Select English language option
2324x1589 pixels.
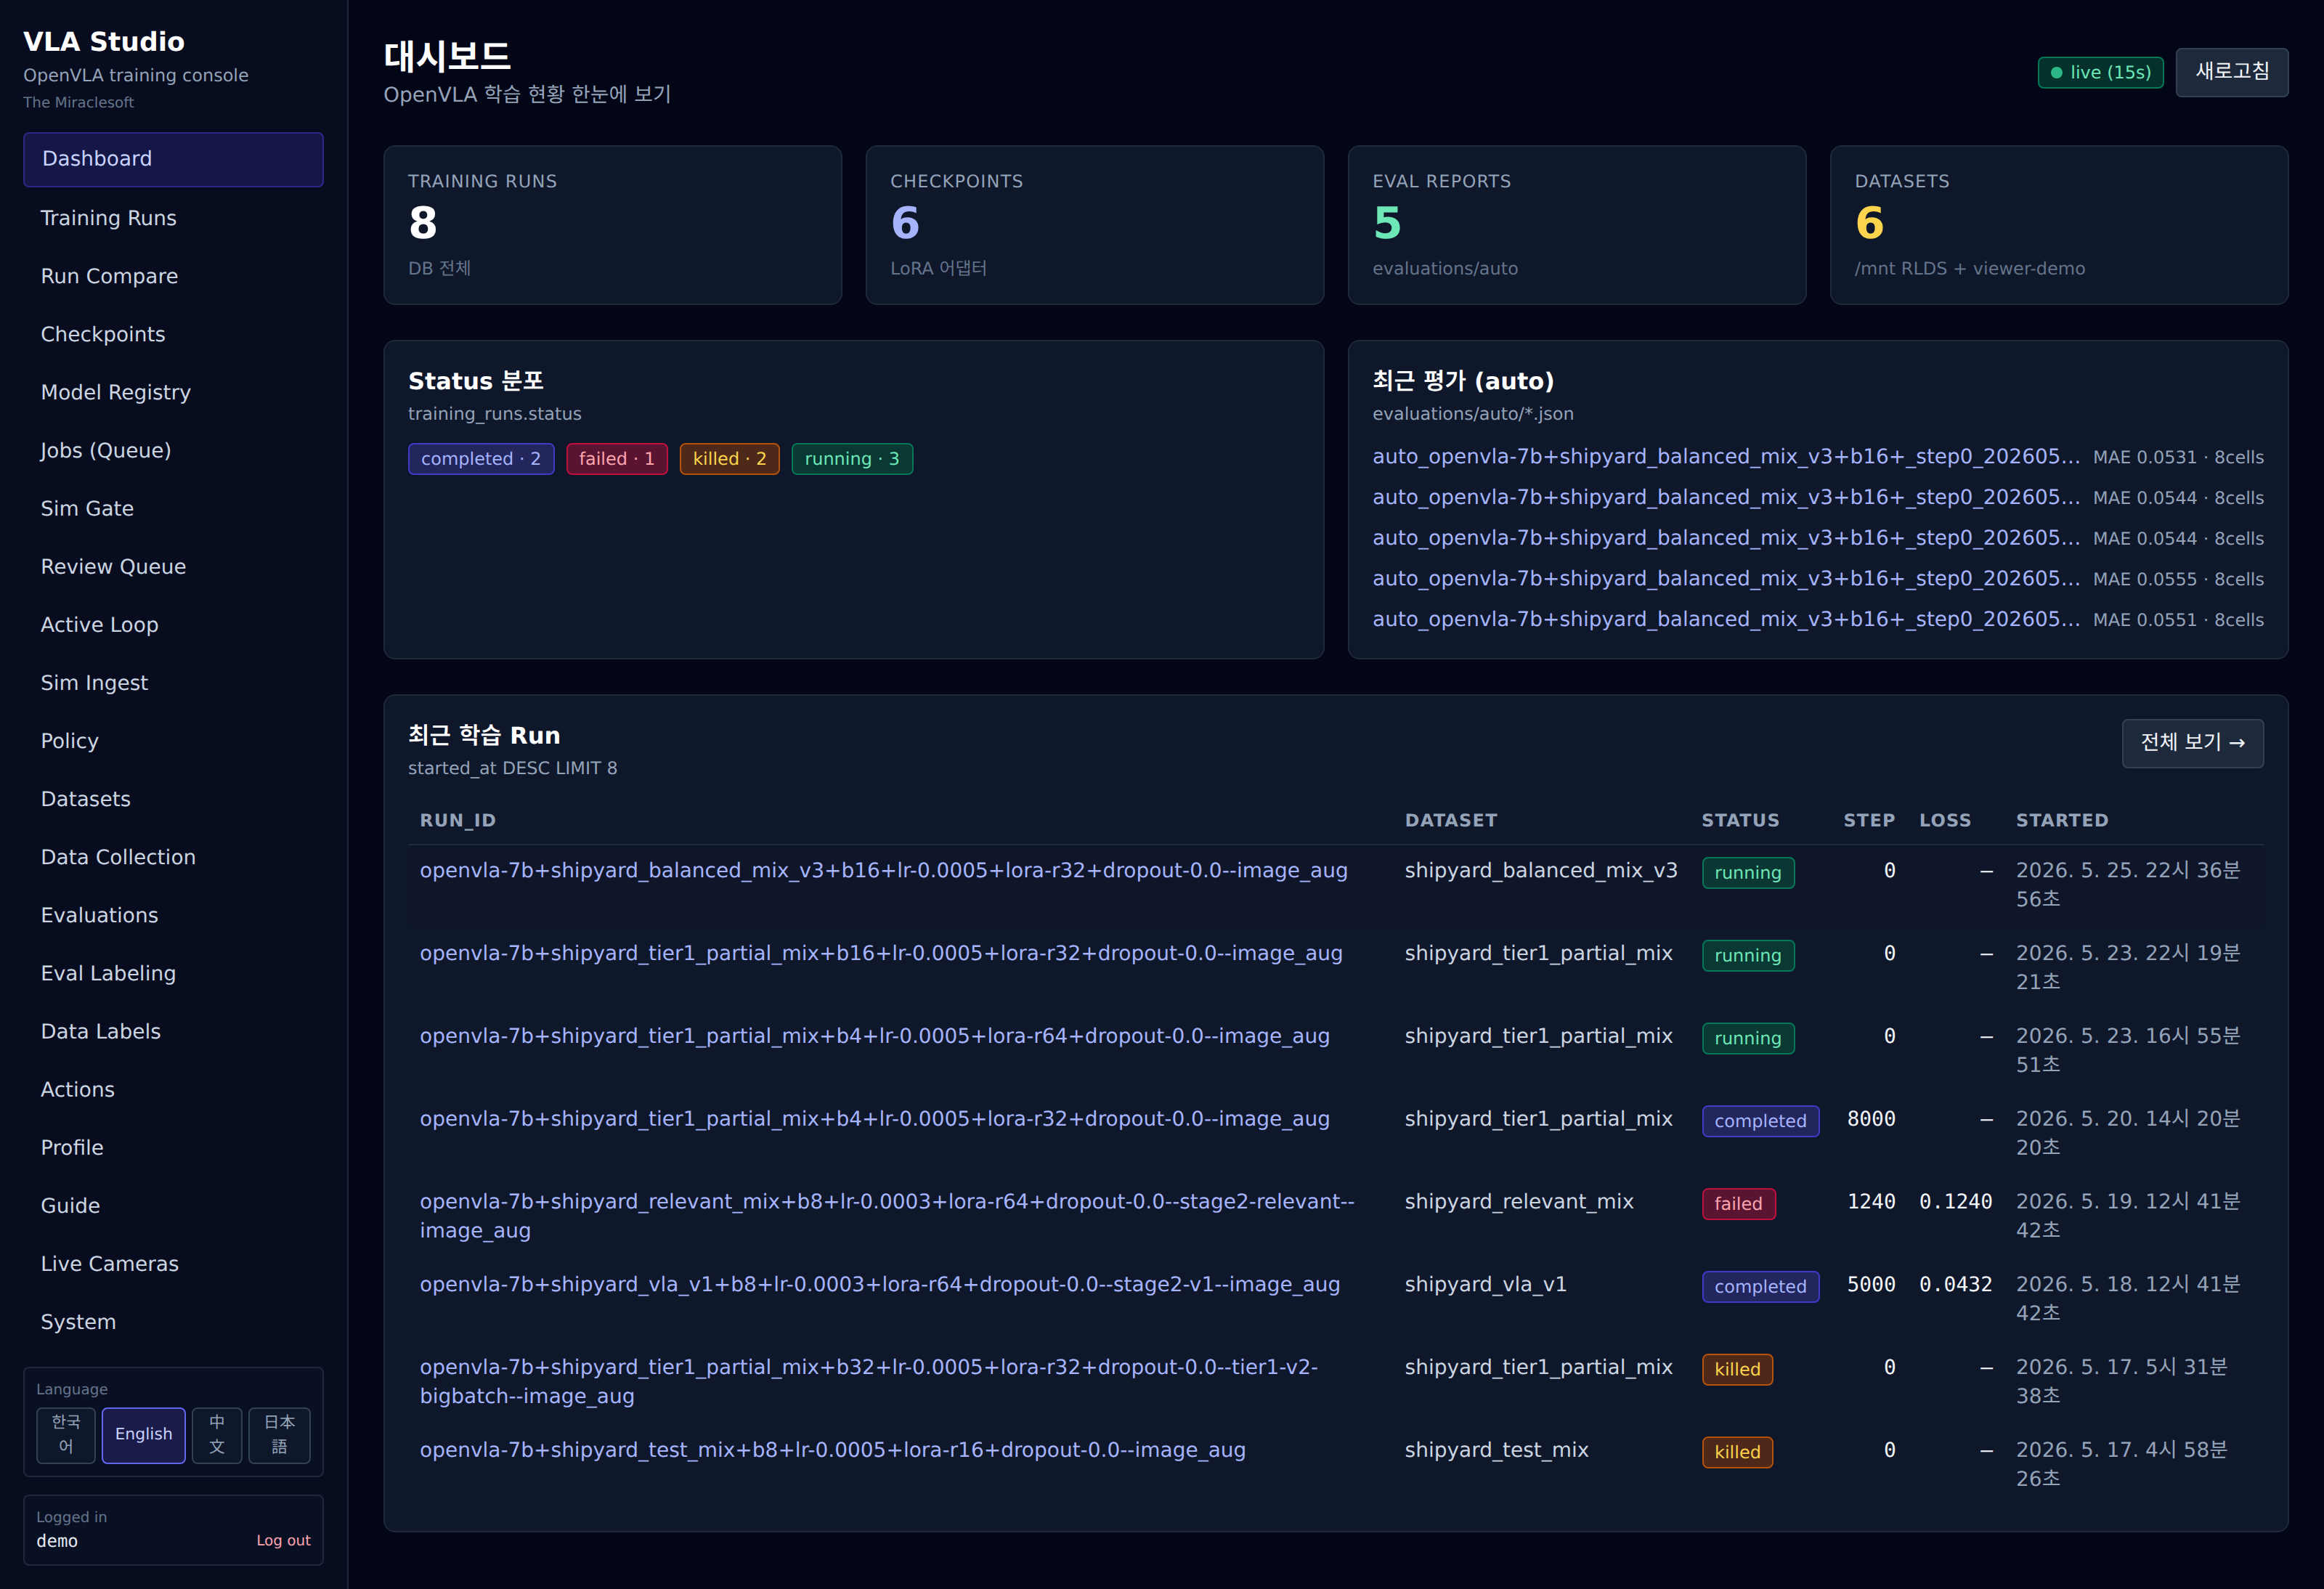click(x=143, y=1434)
